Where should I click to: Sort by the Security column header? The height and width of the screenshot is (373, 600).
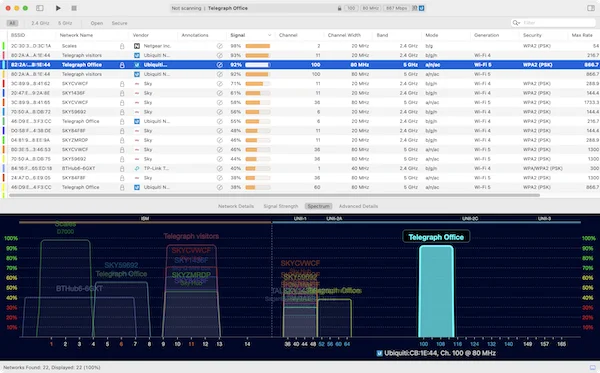[532, 35]
